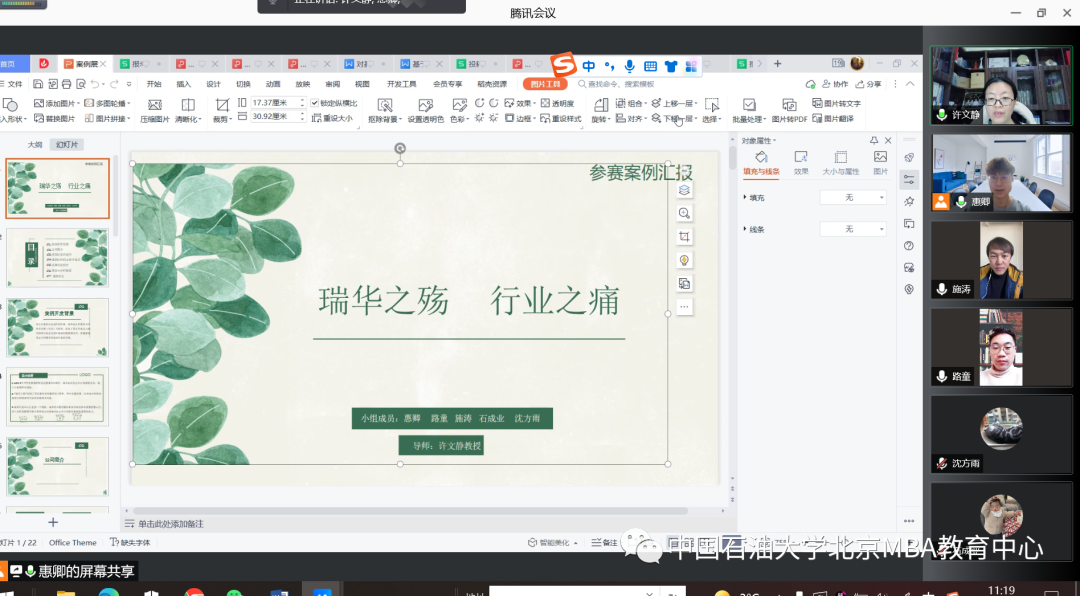Click the floating zoom magnifier icon beside slide

point(684,213)
